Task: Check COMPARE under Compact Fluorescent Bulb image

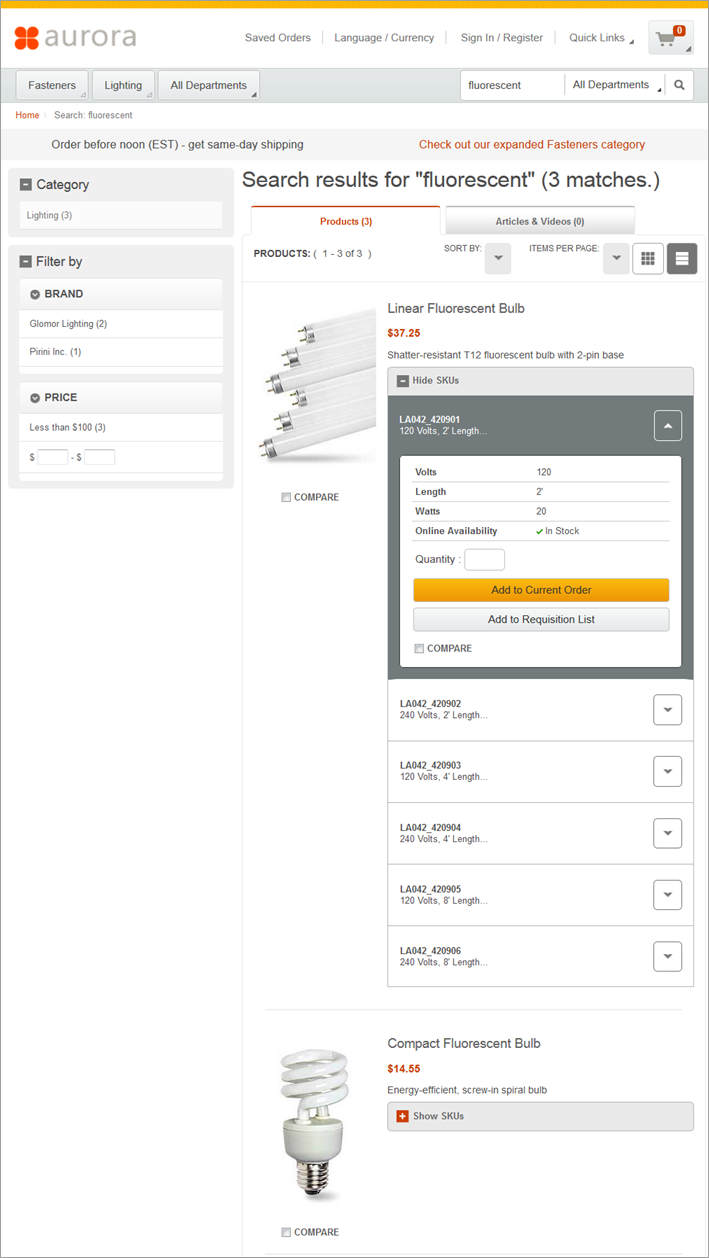Action: [x=286, y=1232]
